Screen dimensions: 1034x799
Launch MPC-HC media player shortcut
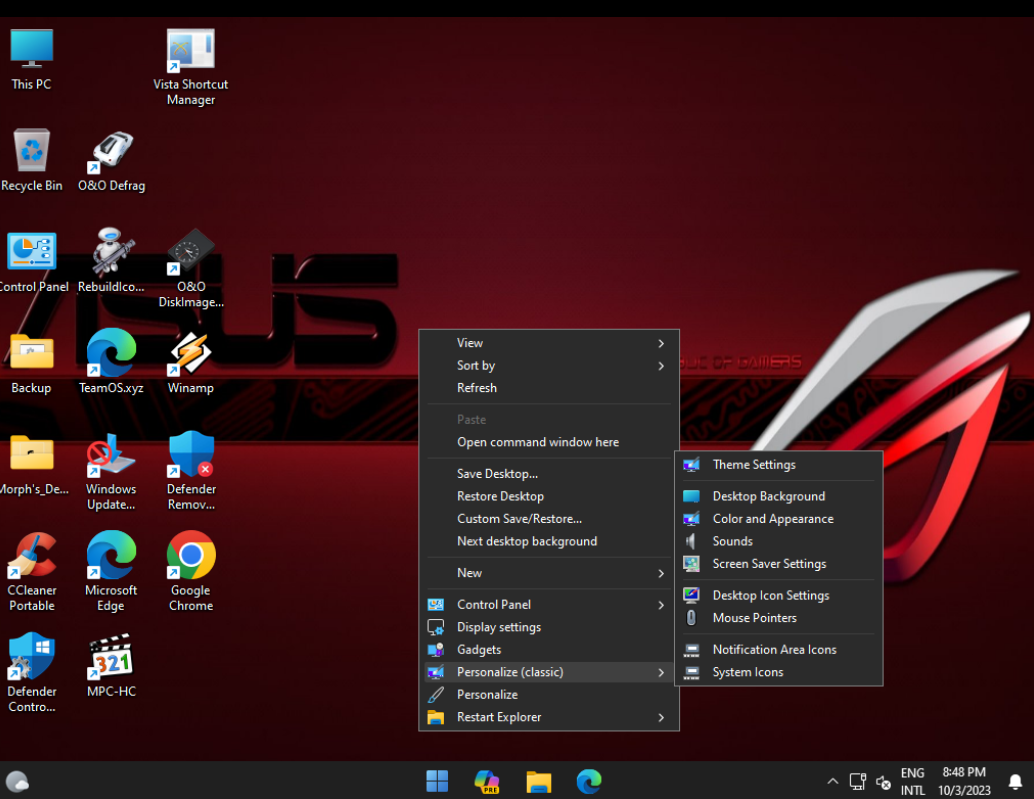[x=111, y=666]
